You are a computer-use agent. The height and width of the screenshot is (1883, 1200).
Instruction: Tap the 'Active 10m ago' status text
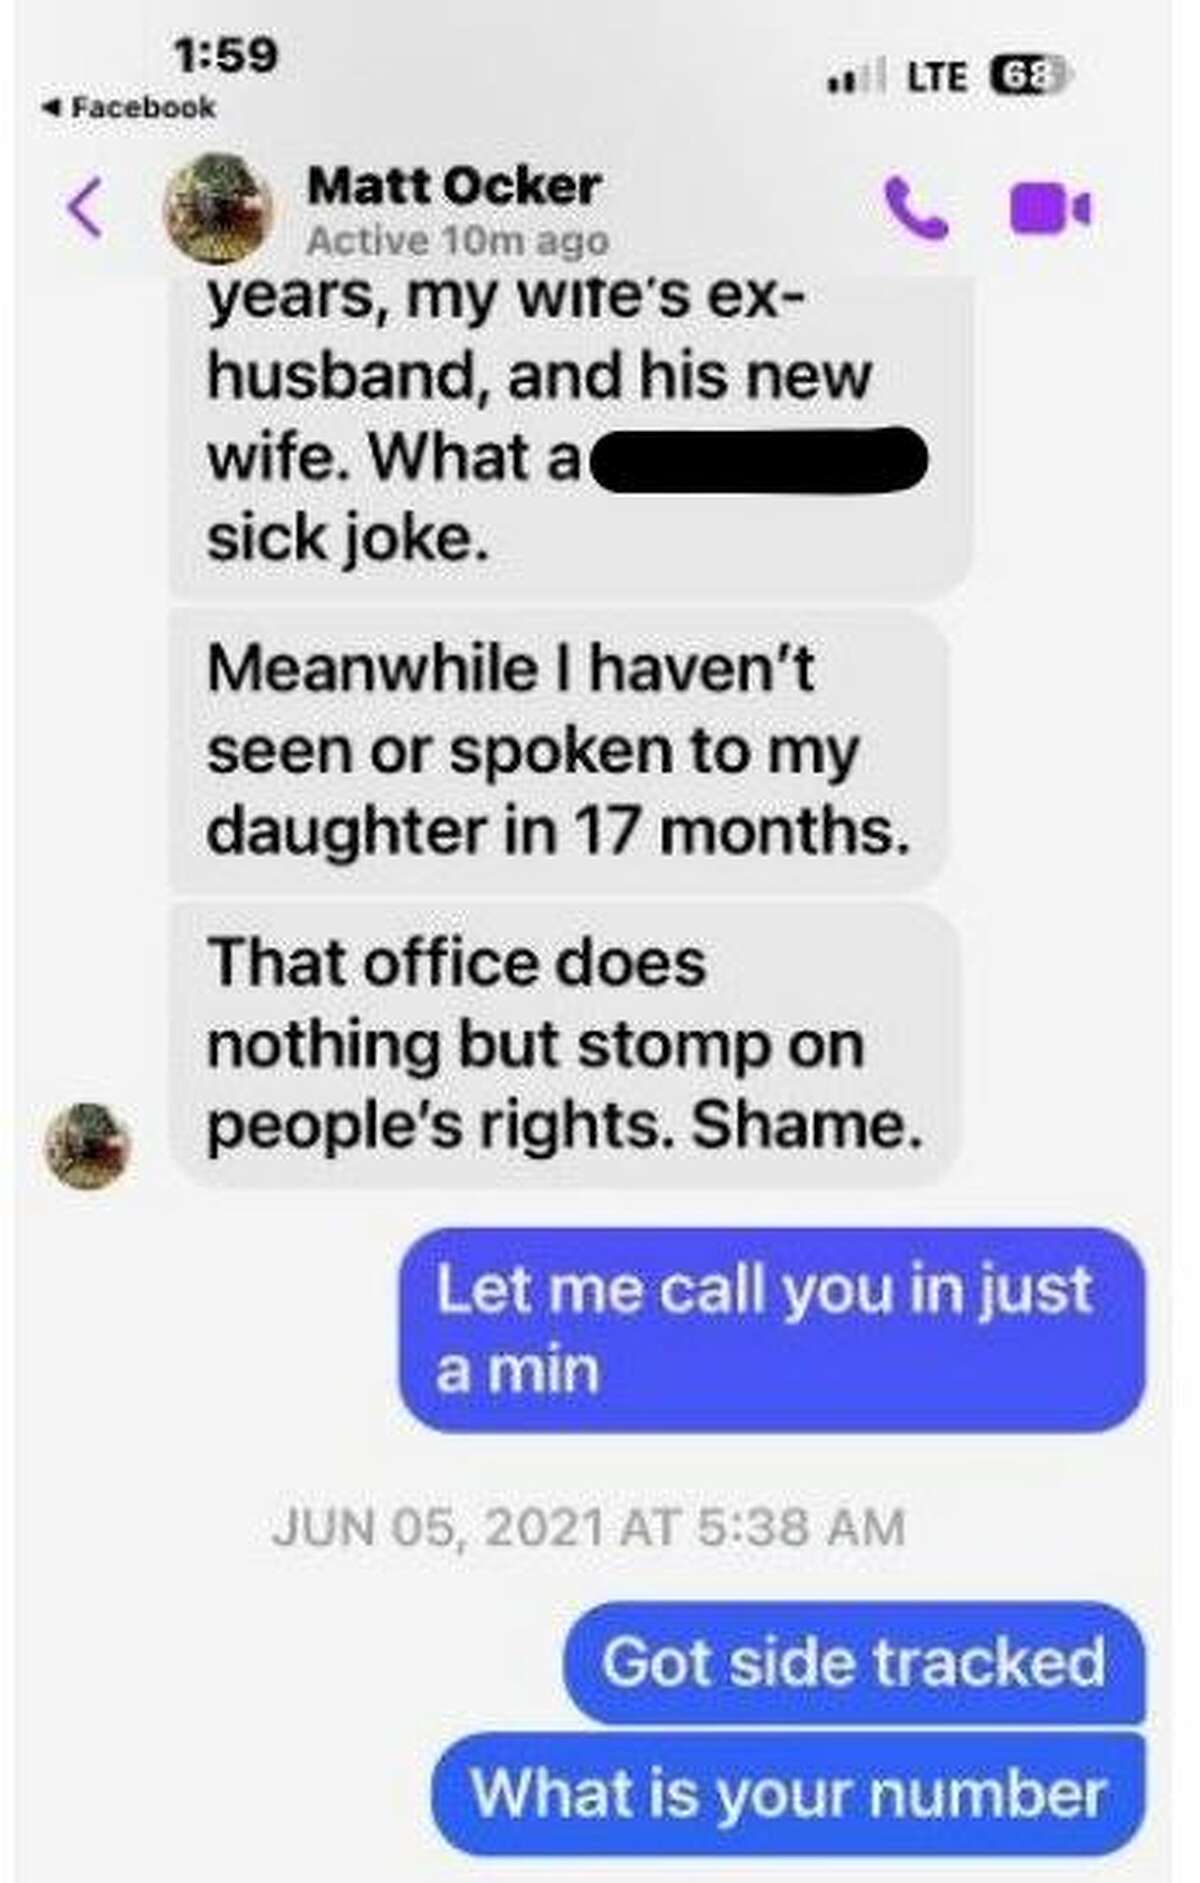point(458,241)
